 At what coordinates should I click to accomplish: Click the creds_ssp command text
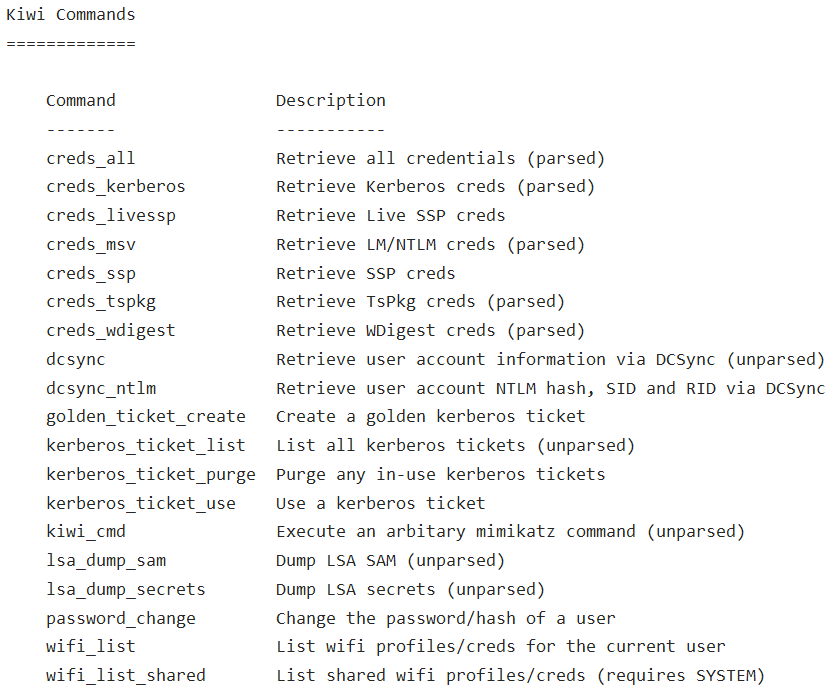point(90,273)
